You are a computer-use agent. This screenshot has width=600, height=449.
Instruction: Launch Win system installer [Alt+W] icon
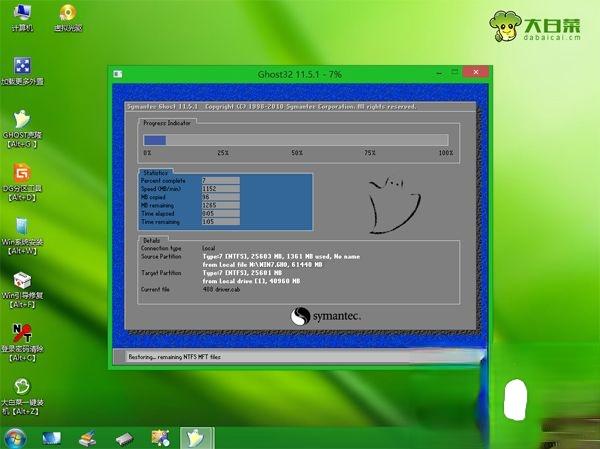22,236
